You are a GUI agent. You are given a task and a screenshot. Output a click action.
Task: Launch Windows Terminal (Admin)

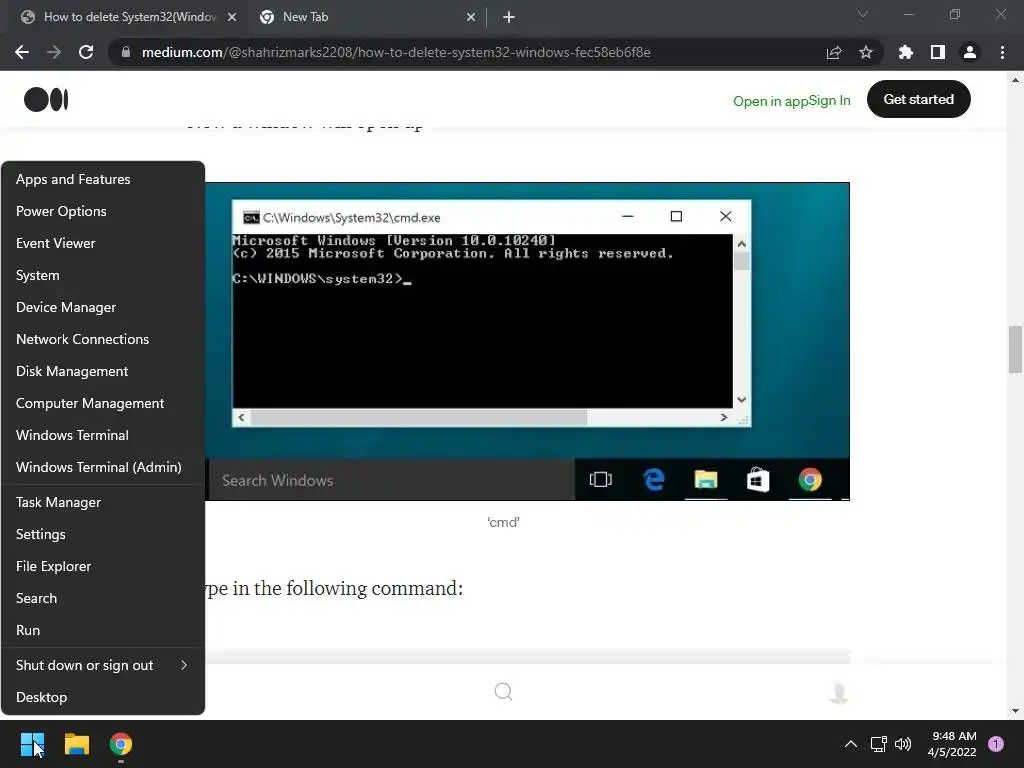tap(103, 467)
